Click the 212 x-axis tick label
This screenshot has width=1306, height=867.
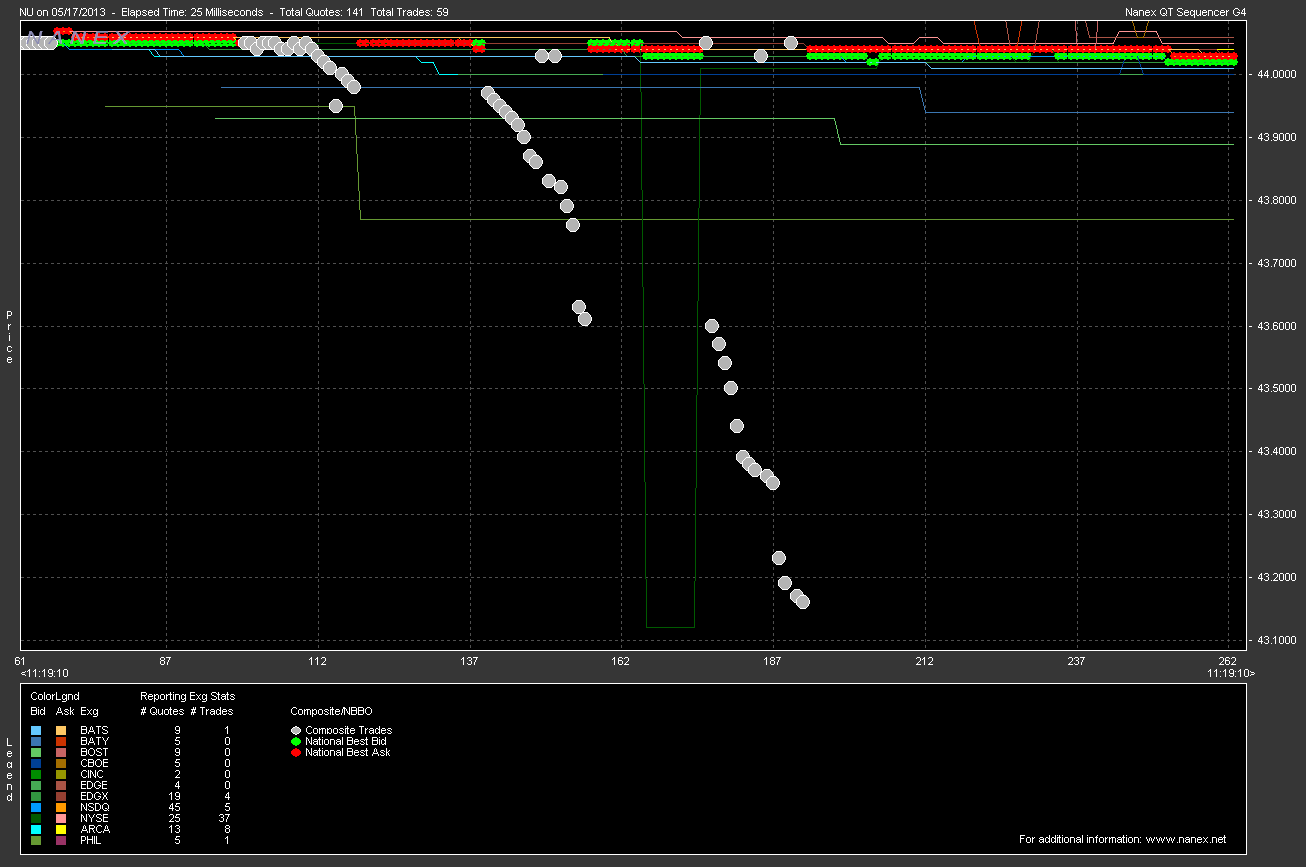[925, 661]
